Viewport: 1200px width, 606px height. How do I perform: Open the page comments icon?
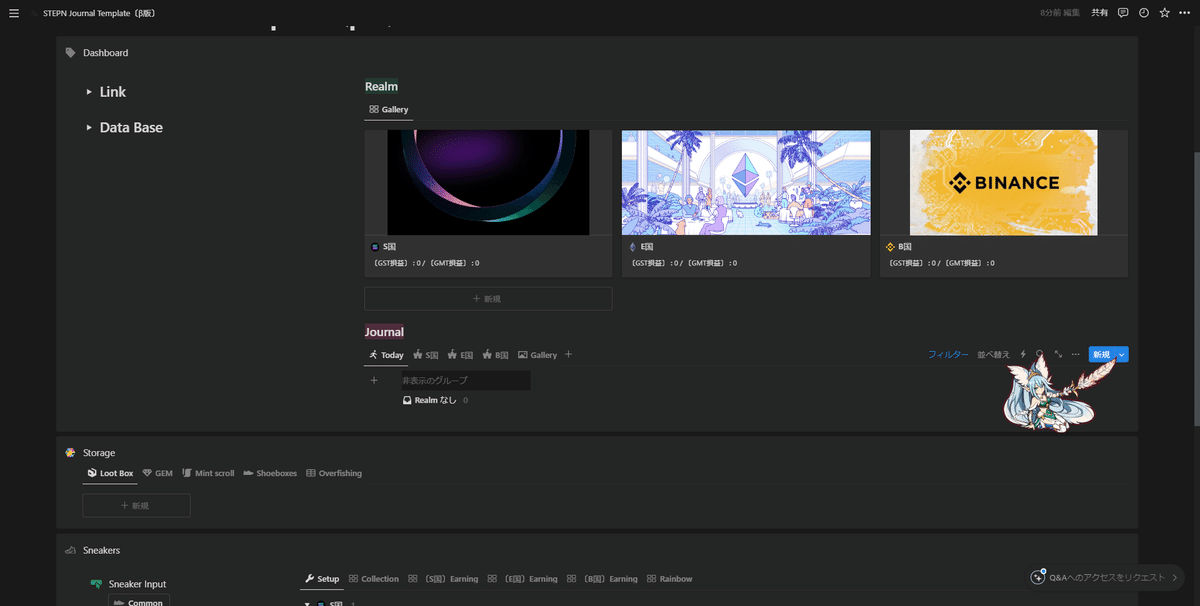[1123, 13]
